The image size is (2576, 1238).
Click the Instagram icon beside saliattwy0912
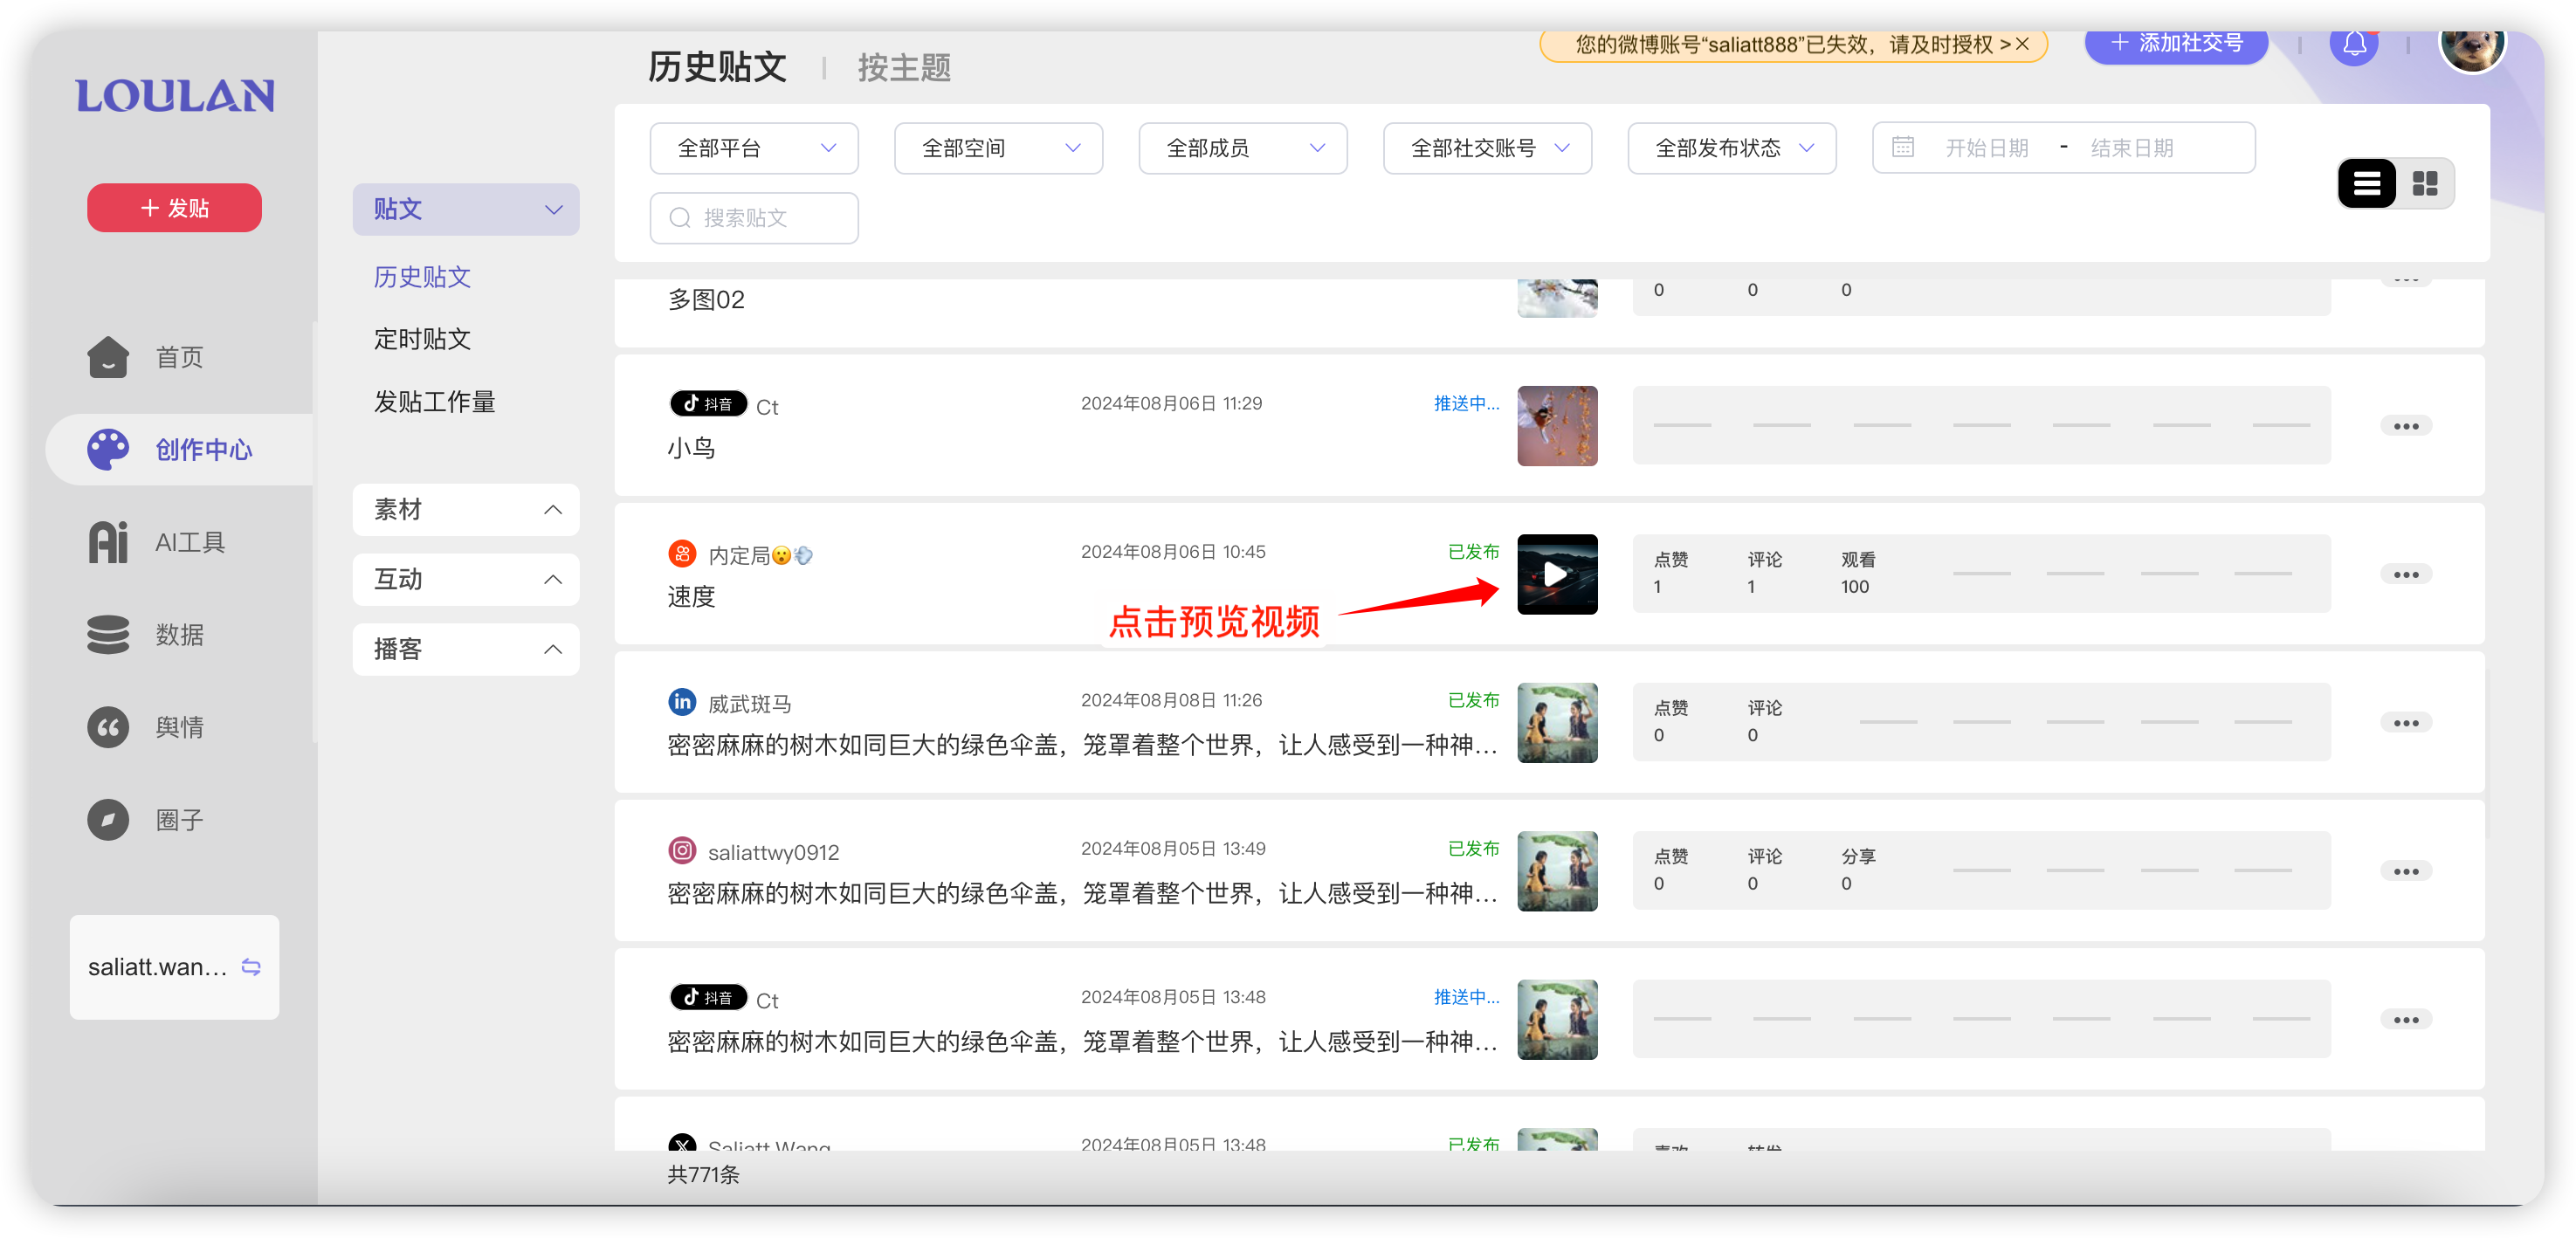pyautogui.click(x=682, y=850)
